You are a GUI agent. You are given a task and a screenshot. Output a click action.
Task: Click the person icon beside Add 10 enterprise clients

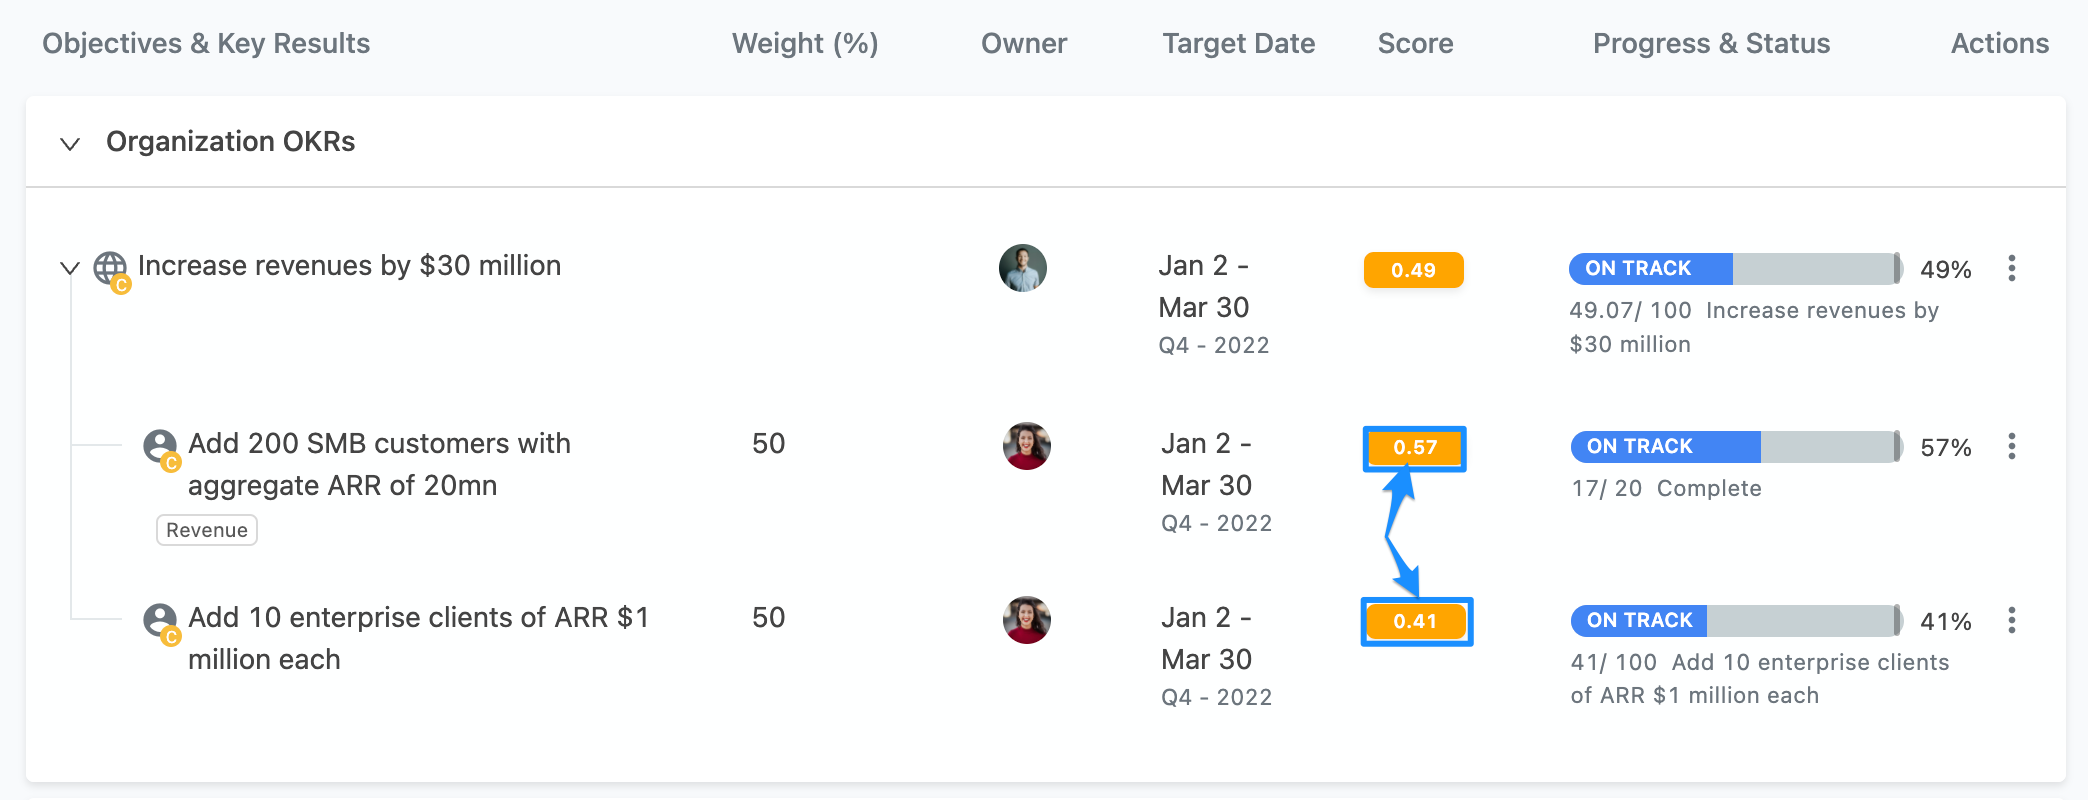click(161, 621)
